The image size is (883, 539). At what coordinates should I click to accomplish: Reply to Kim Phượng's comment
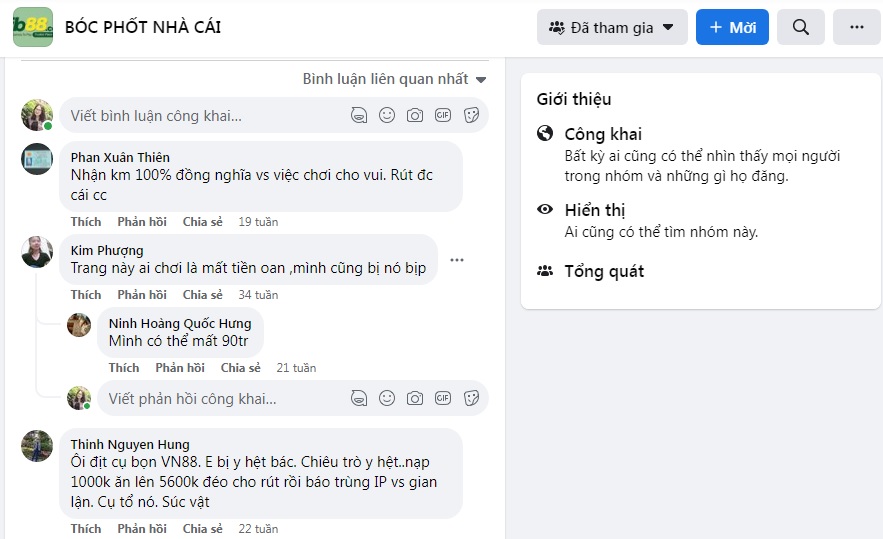[x=142, y=295]
